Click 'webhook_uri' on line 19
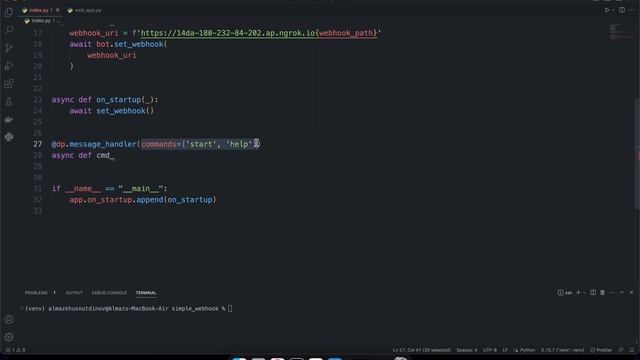The width and height of the screenshot is (640, 360). [x=111, y=55]
